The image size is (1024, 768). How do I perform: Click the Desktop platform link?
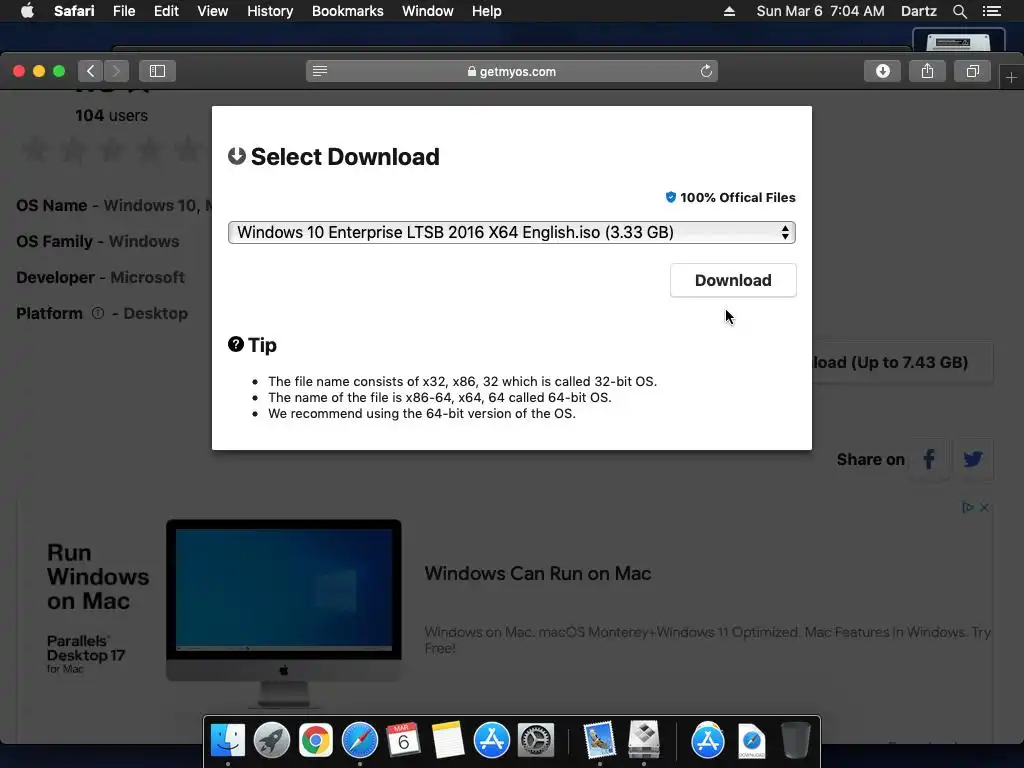[155, 313]
